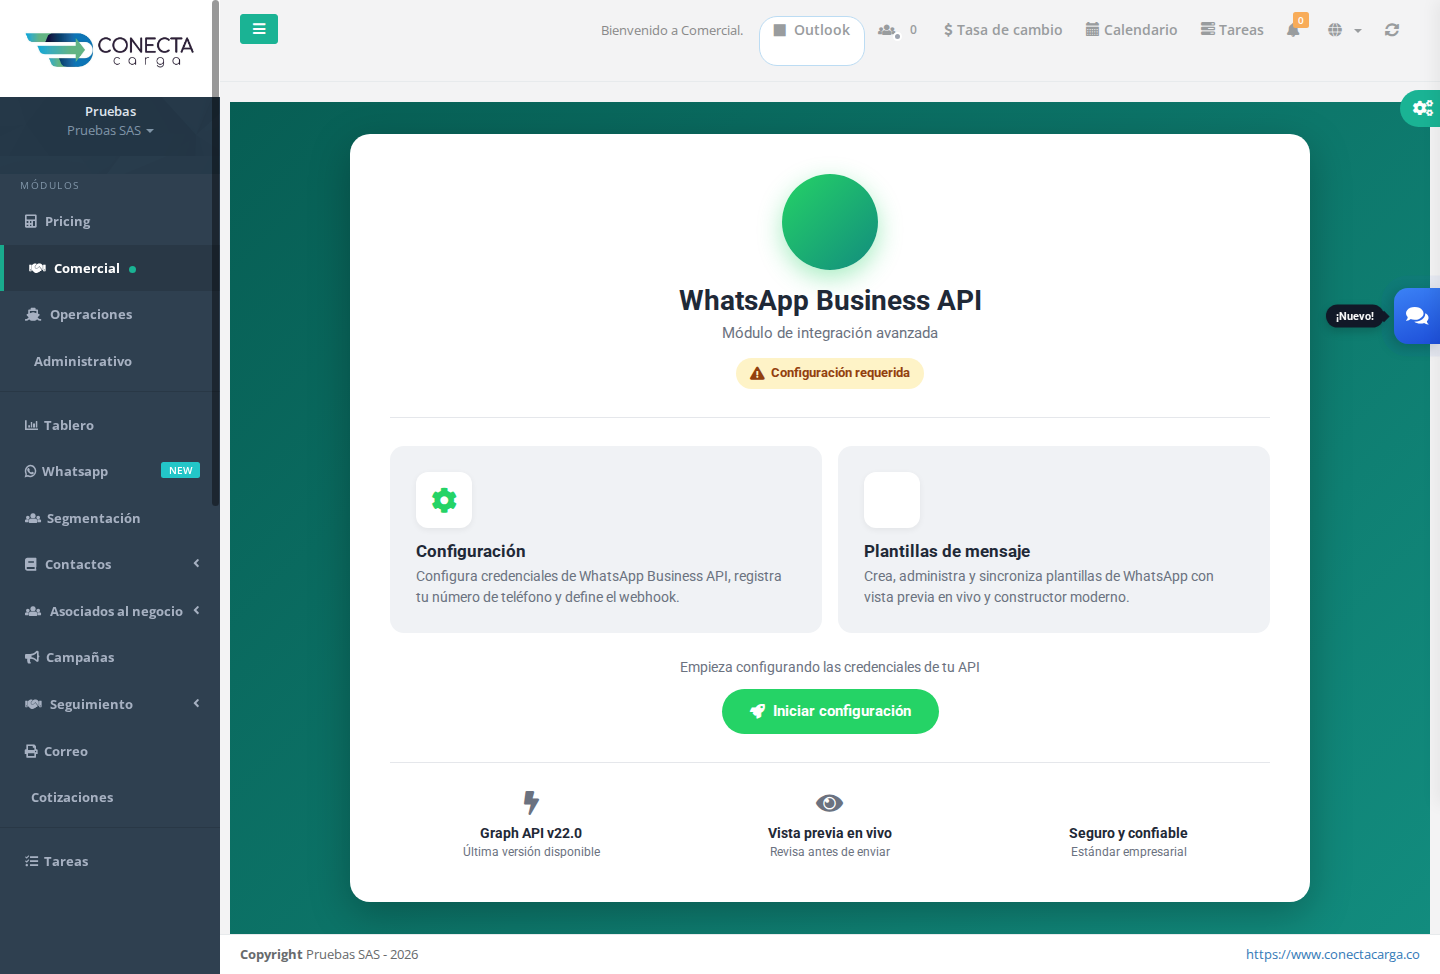This screenshot has height=974, width=1440.
Task: Click the Outlook button in header
Action: [x=812, y=40]
